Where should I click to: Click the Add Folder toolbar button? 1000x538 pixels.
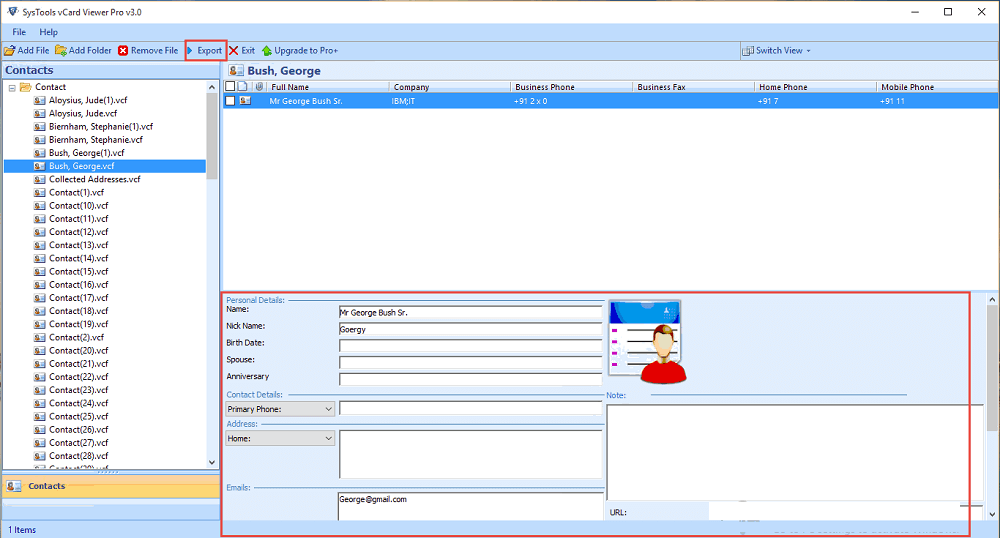tap(84, 50)
